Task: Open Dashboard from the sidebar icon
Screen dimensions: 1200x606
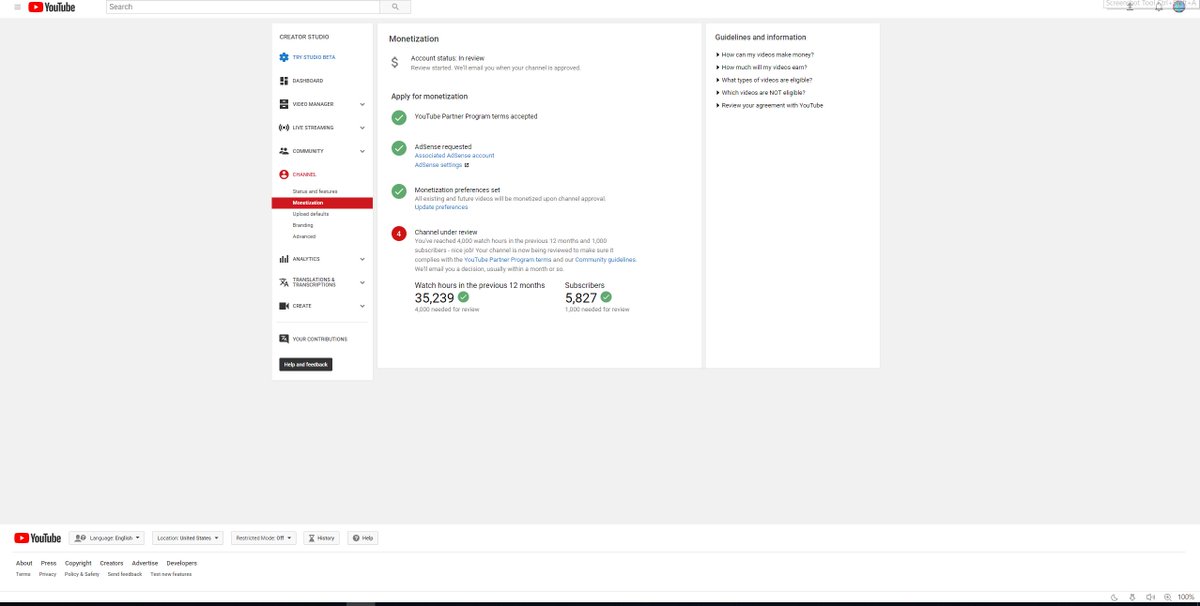Action: pyautogui.click(x=284, y=80)
